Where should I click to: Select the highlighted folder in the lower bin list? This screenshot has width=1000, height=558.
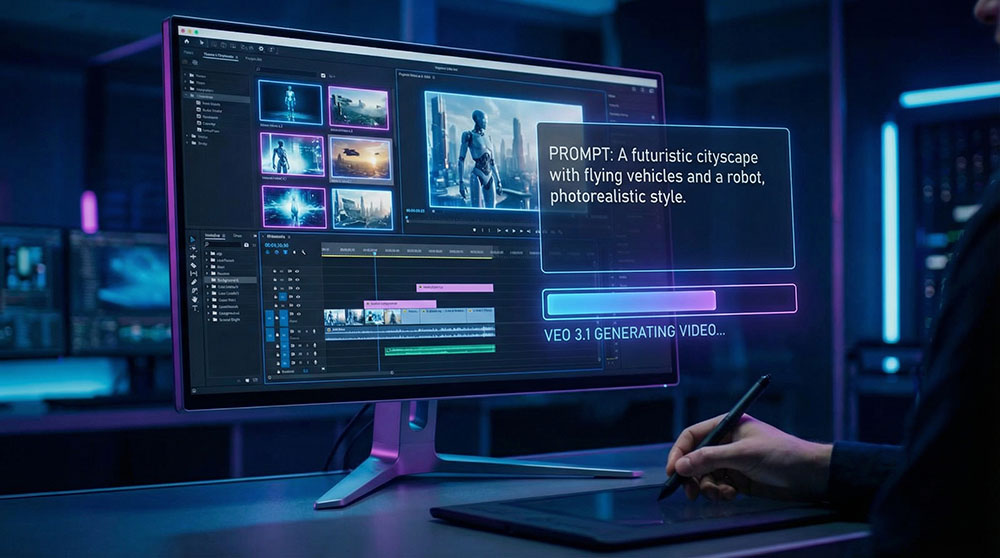[x=230, y=280]
